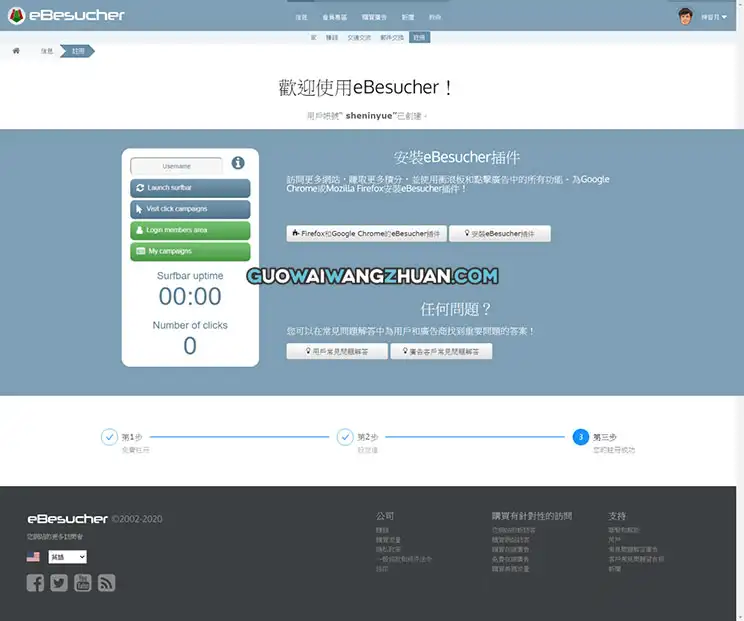Click the user avatar picture
Viewport: 744px width, 621px height.
click(685, 17)
